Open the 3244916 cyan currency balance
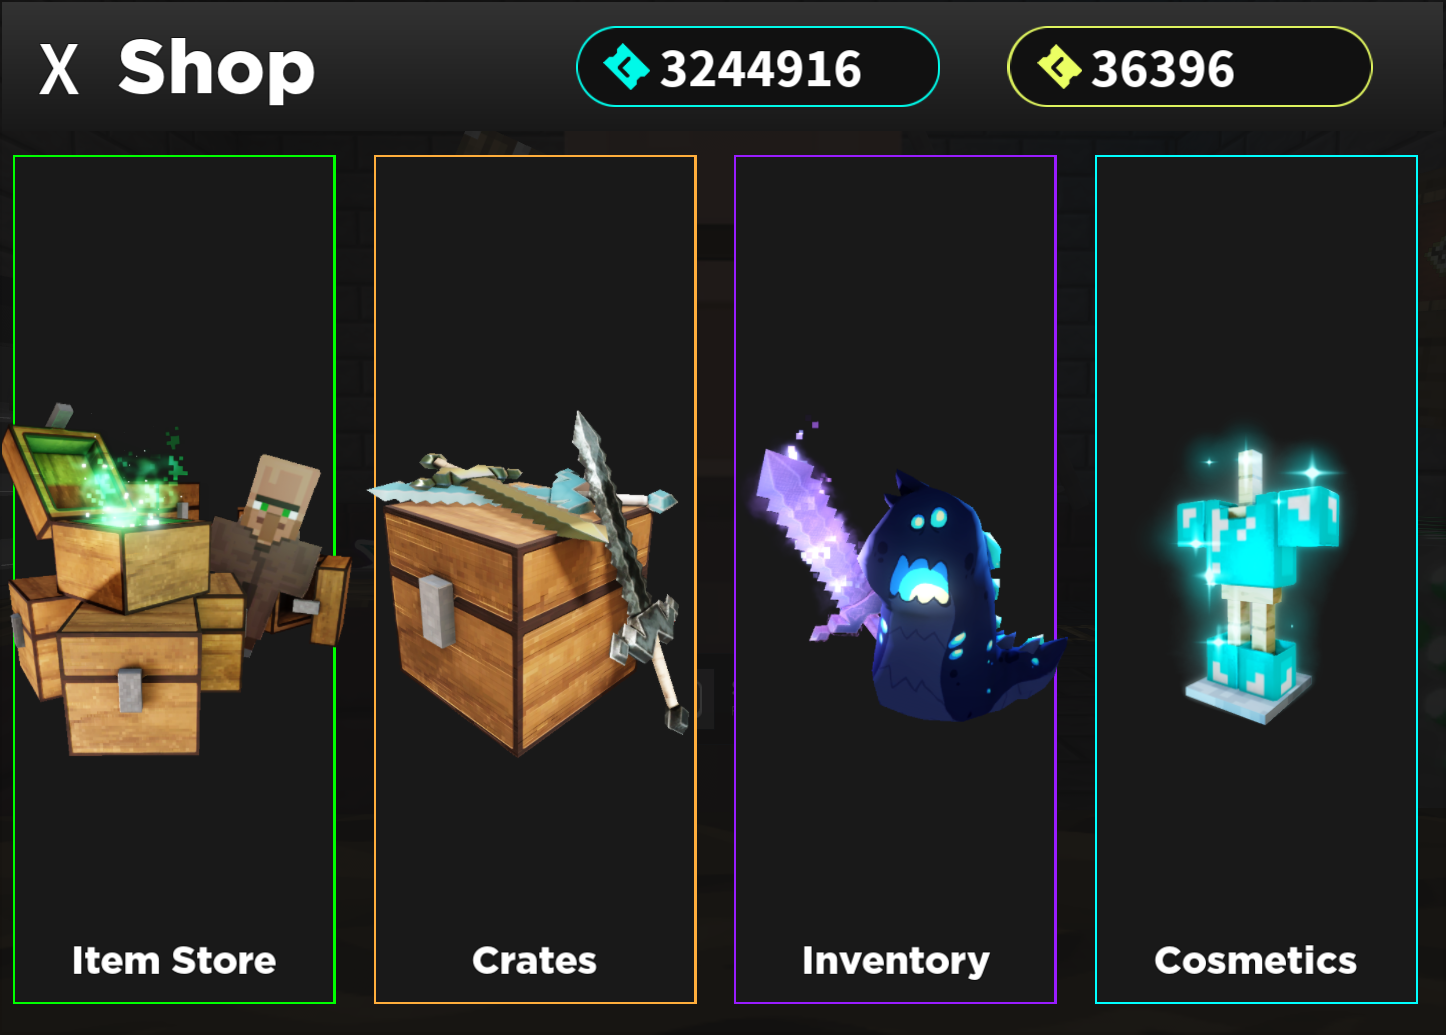1446x1035 pixels. click(758, 67)
